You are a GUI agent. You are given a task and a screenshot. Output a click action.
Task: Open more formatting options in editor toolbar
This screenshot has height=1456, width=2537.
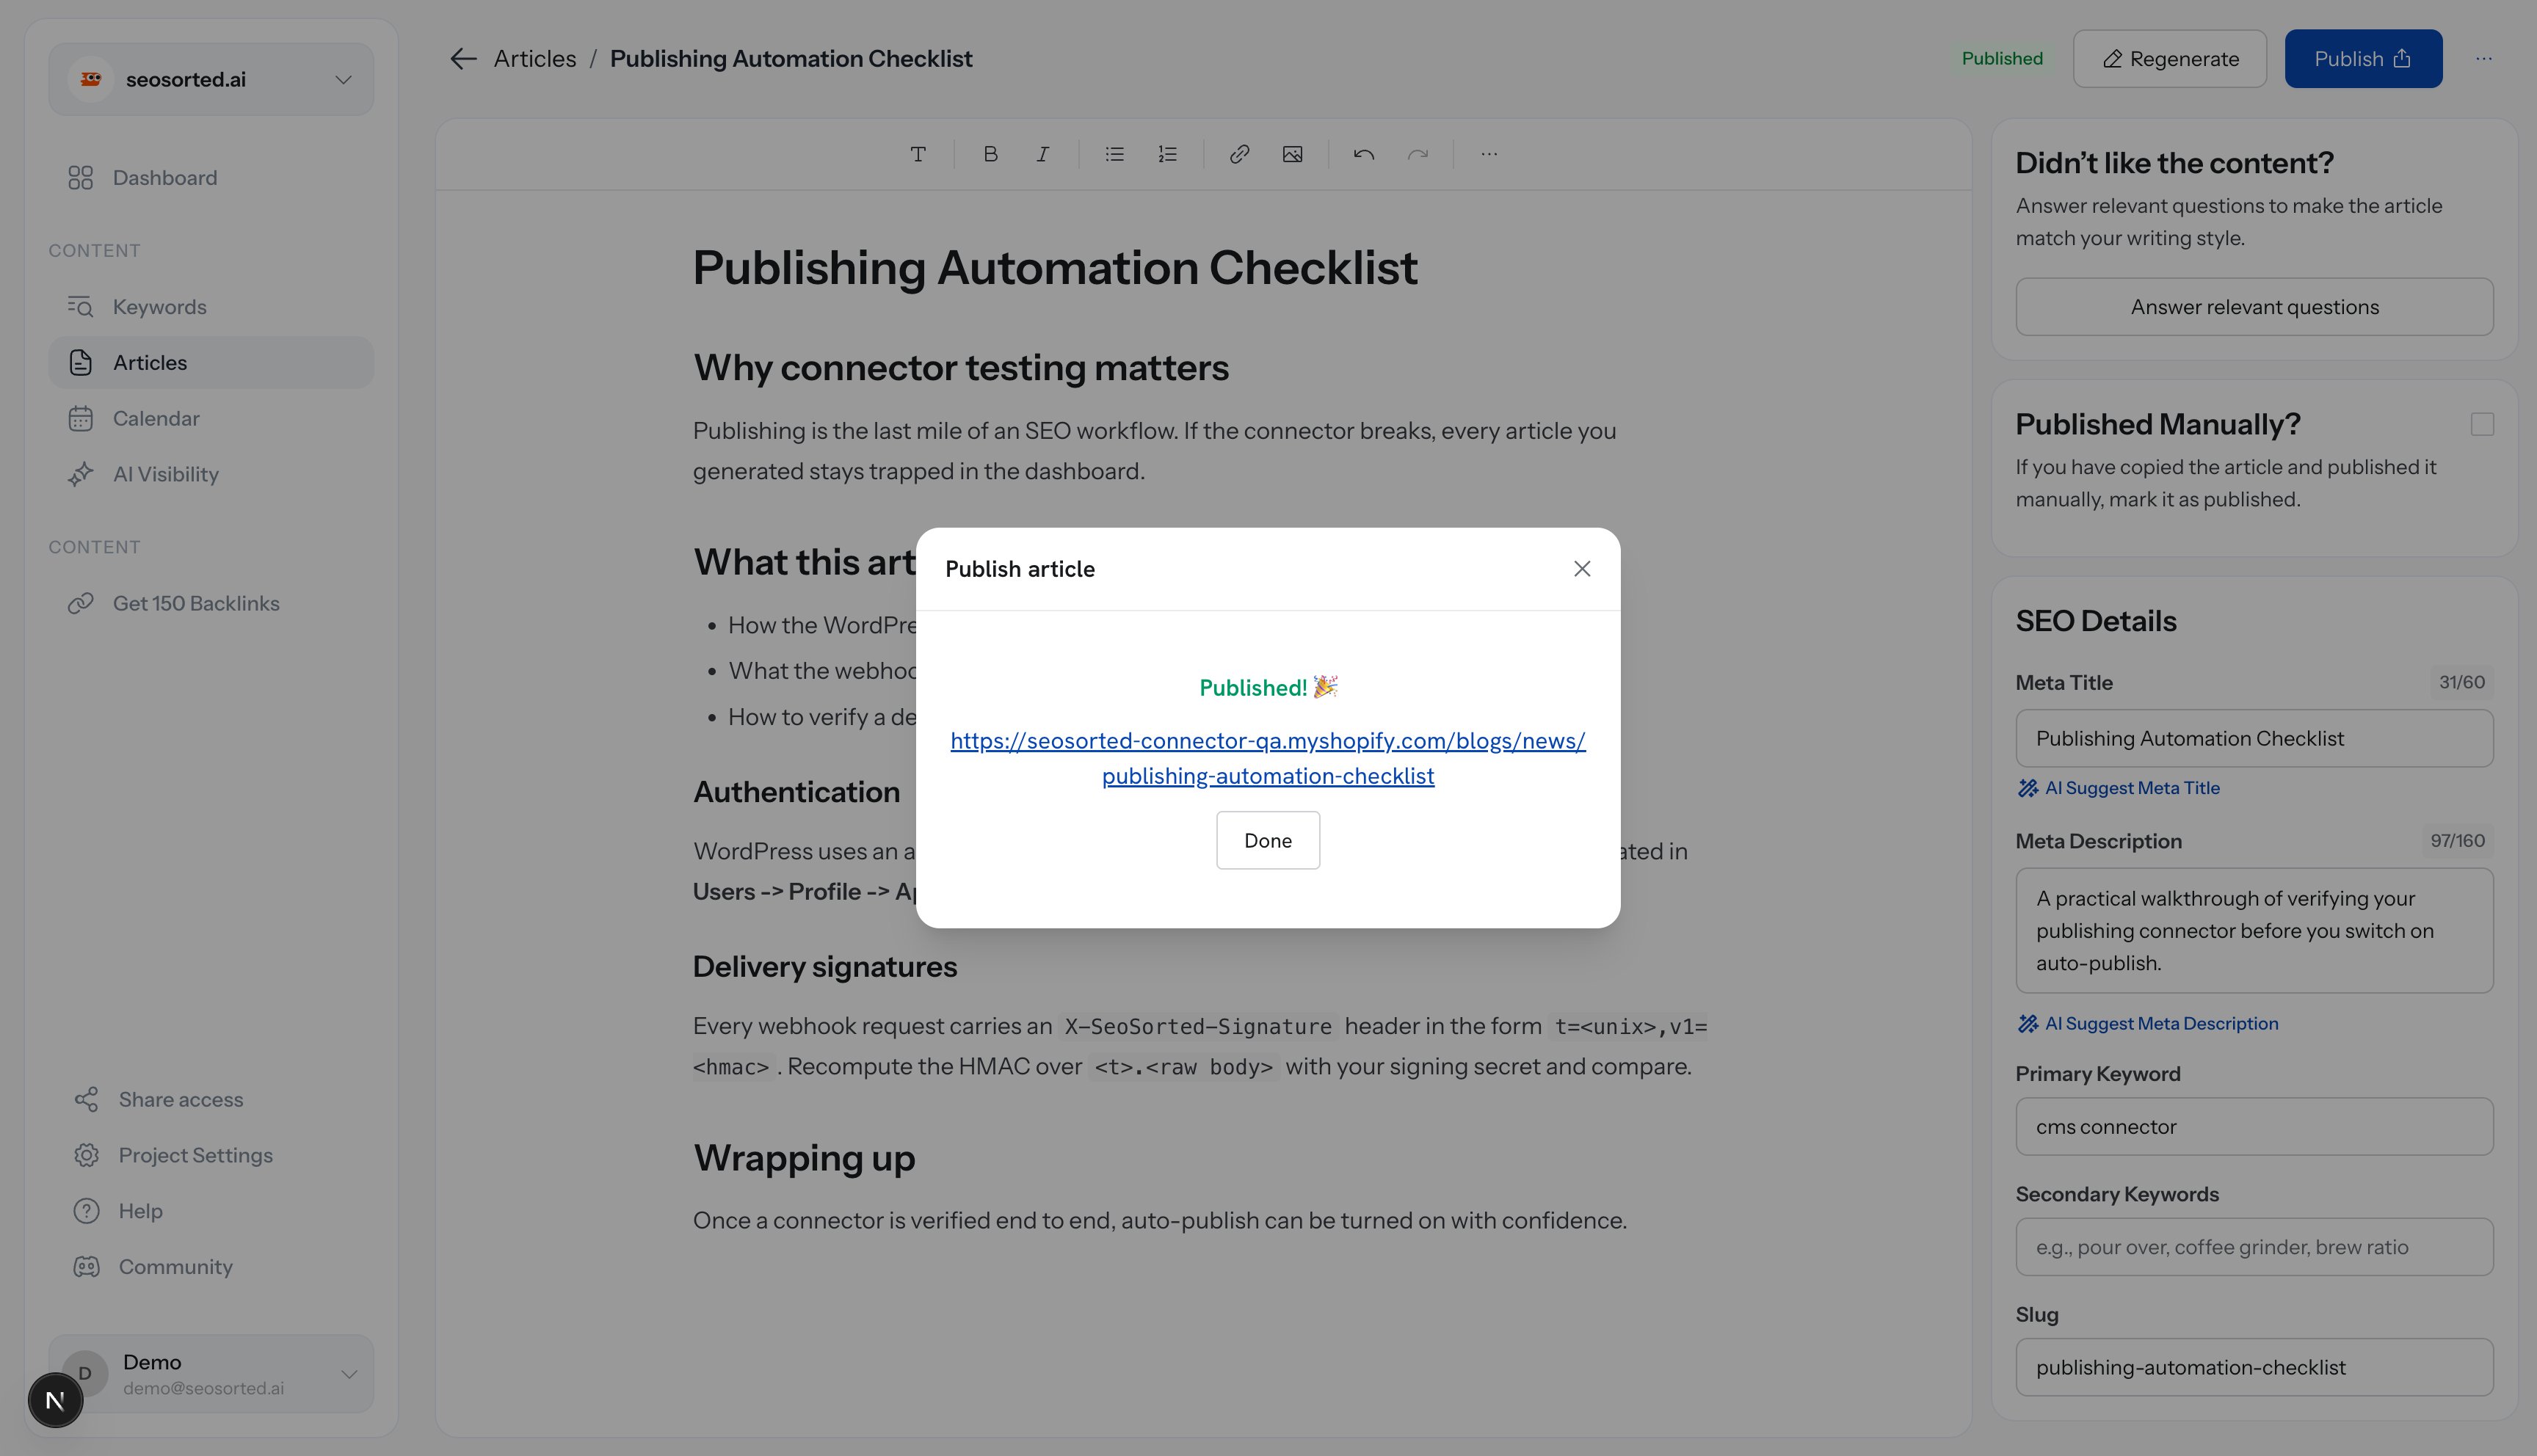(1489, 154)
